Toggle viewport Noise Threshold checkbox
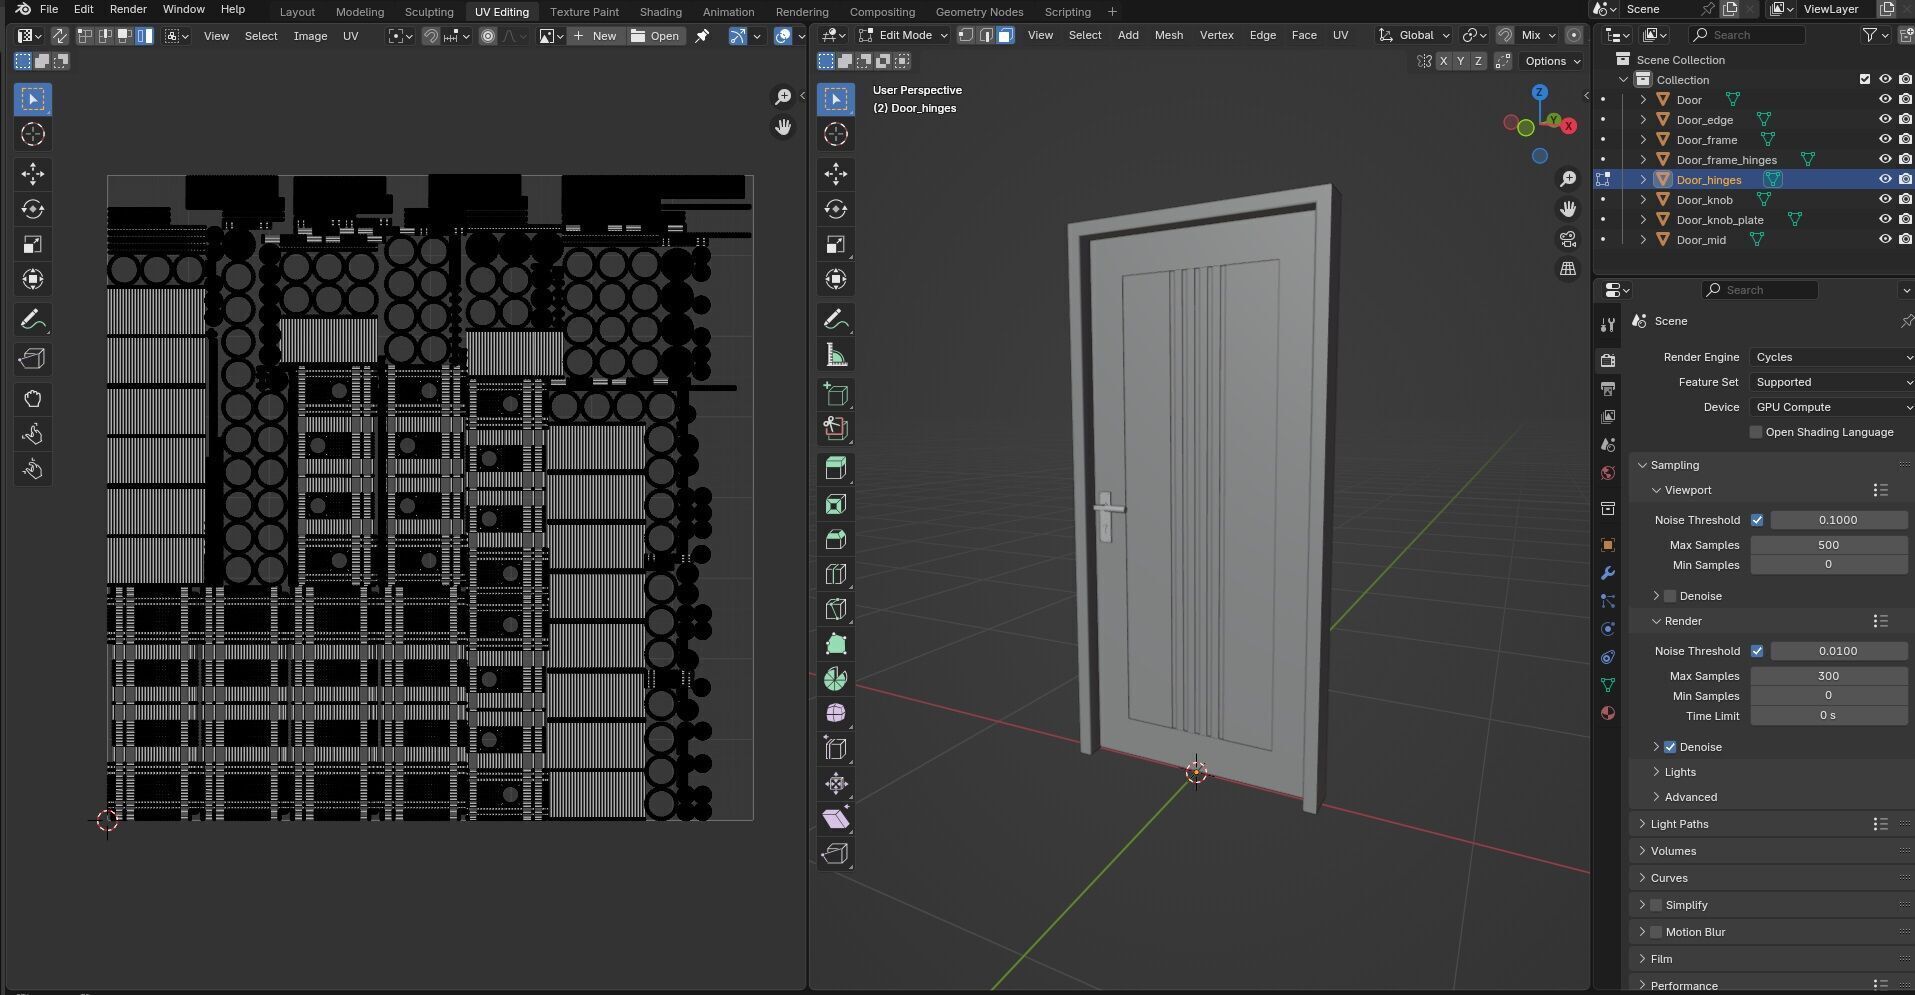Image resolution: width=1915 pixels, height=995 pixels. click(x=1757, y=520)
